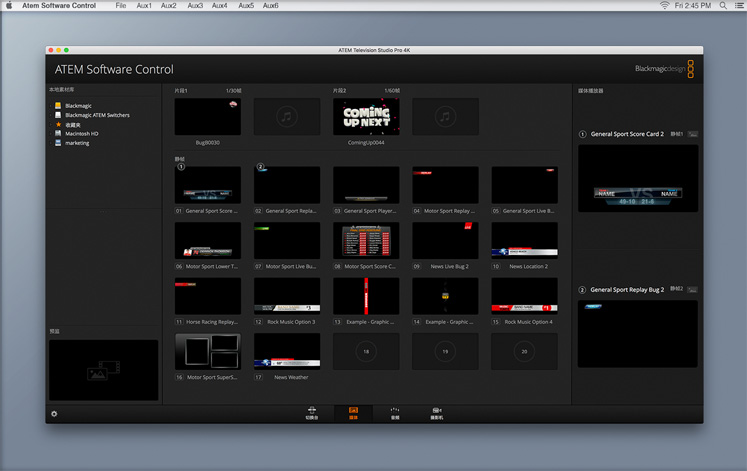Click the empty audio slot beside clip ComingUp0044

(x=445, y=117)
